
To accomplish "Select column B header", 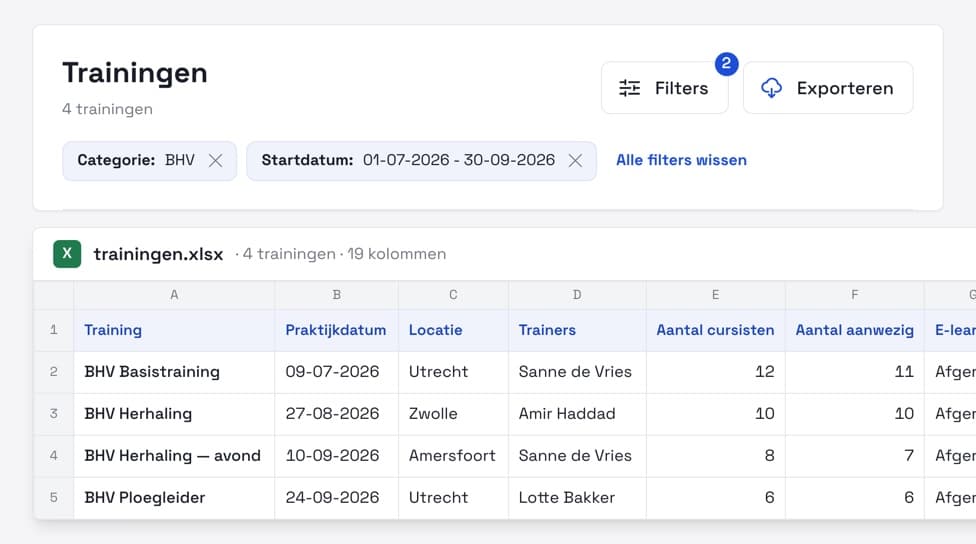I will click(x=336, y=295).
